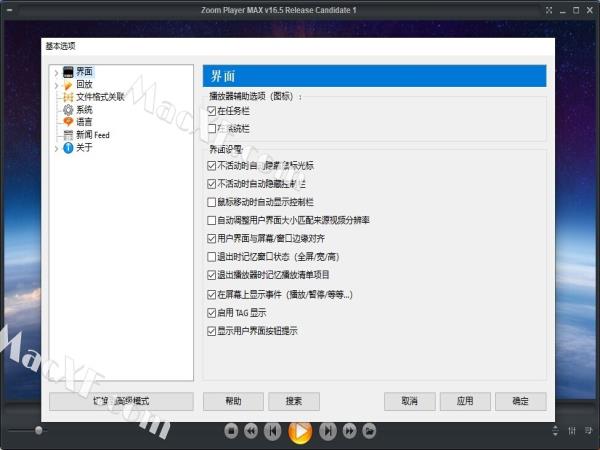Select 新闻 Feed in the options tree
This screenshot has width=600, height=450.
point(93,135)
